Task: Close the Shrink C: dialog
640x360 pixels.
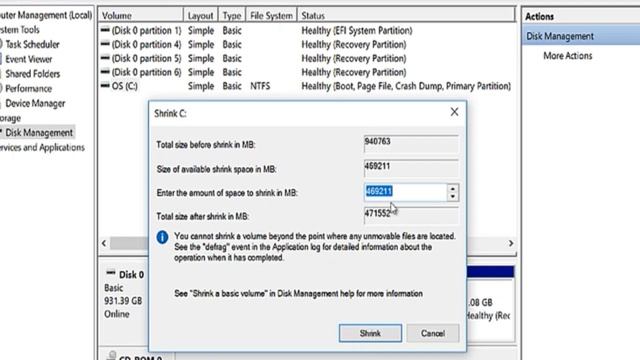Action: click(x=454, y=112)
